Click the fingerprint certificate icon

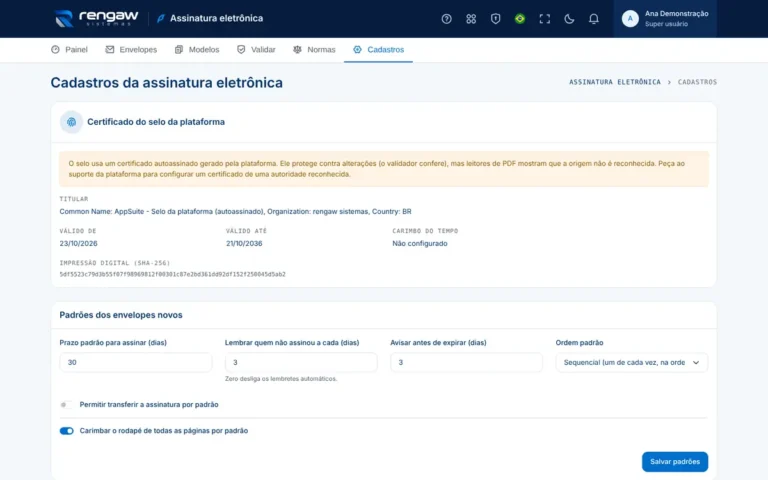(72, 122)
